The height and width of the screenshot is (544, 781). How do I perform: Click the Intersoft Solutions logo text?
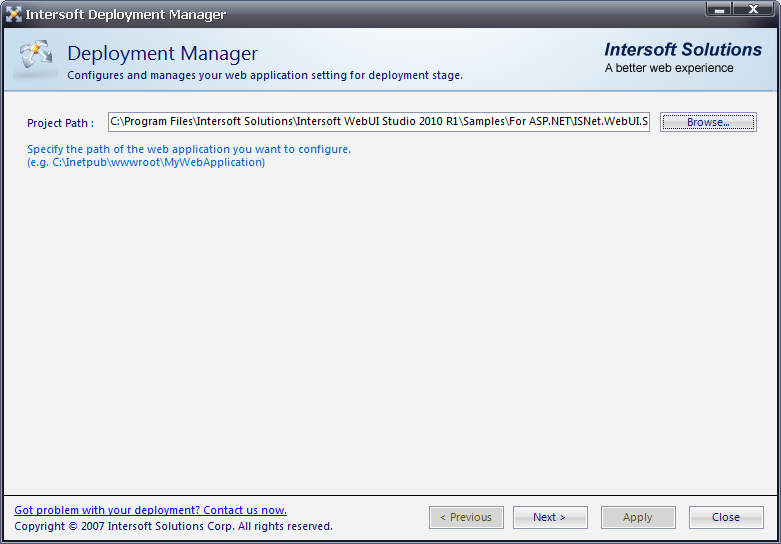[683, 50]
